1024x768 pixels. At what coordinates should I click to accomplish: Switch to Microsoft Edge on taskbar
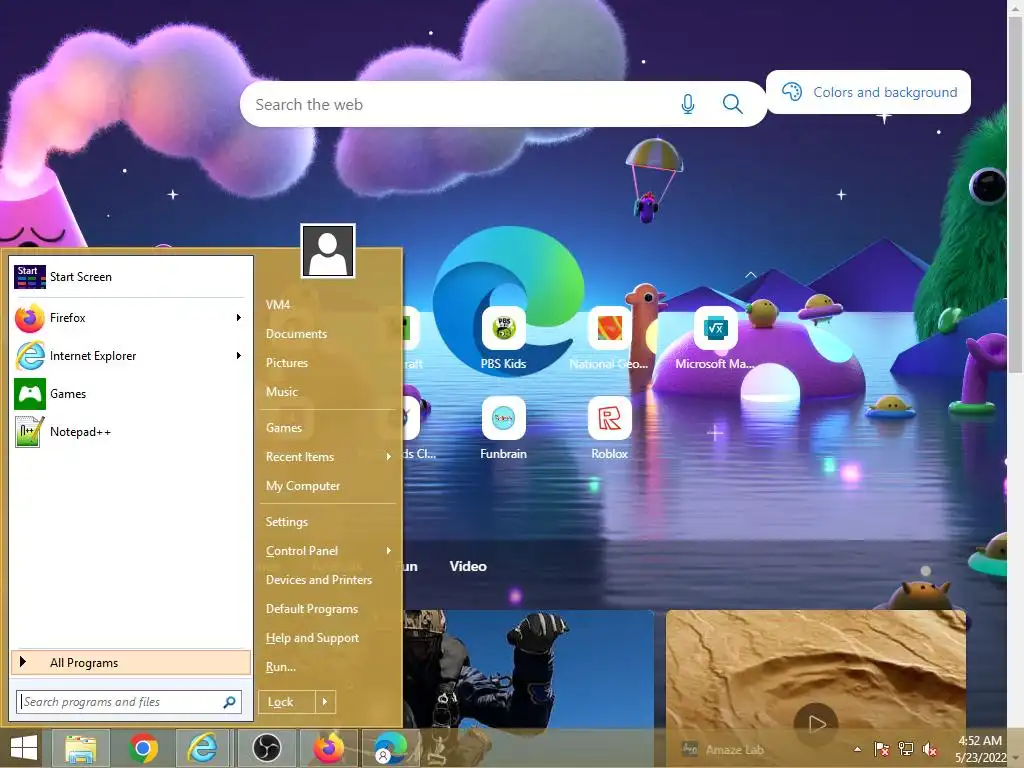[391, 748]
